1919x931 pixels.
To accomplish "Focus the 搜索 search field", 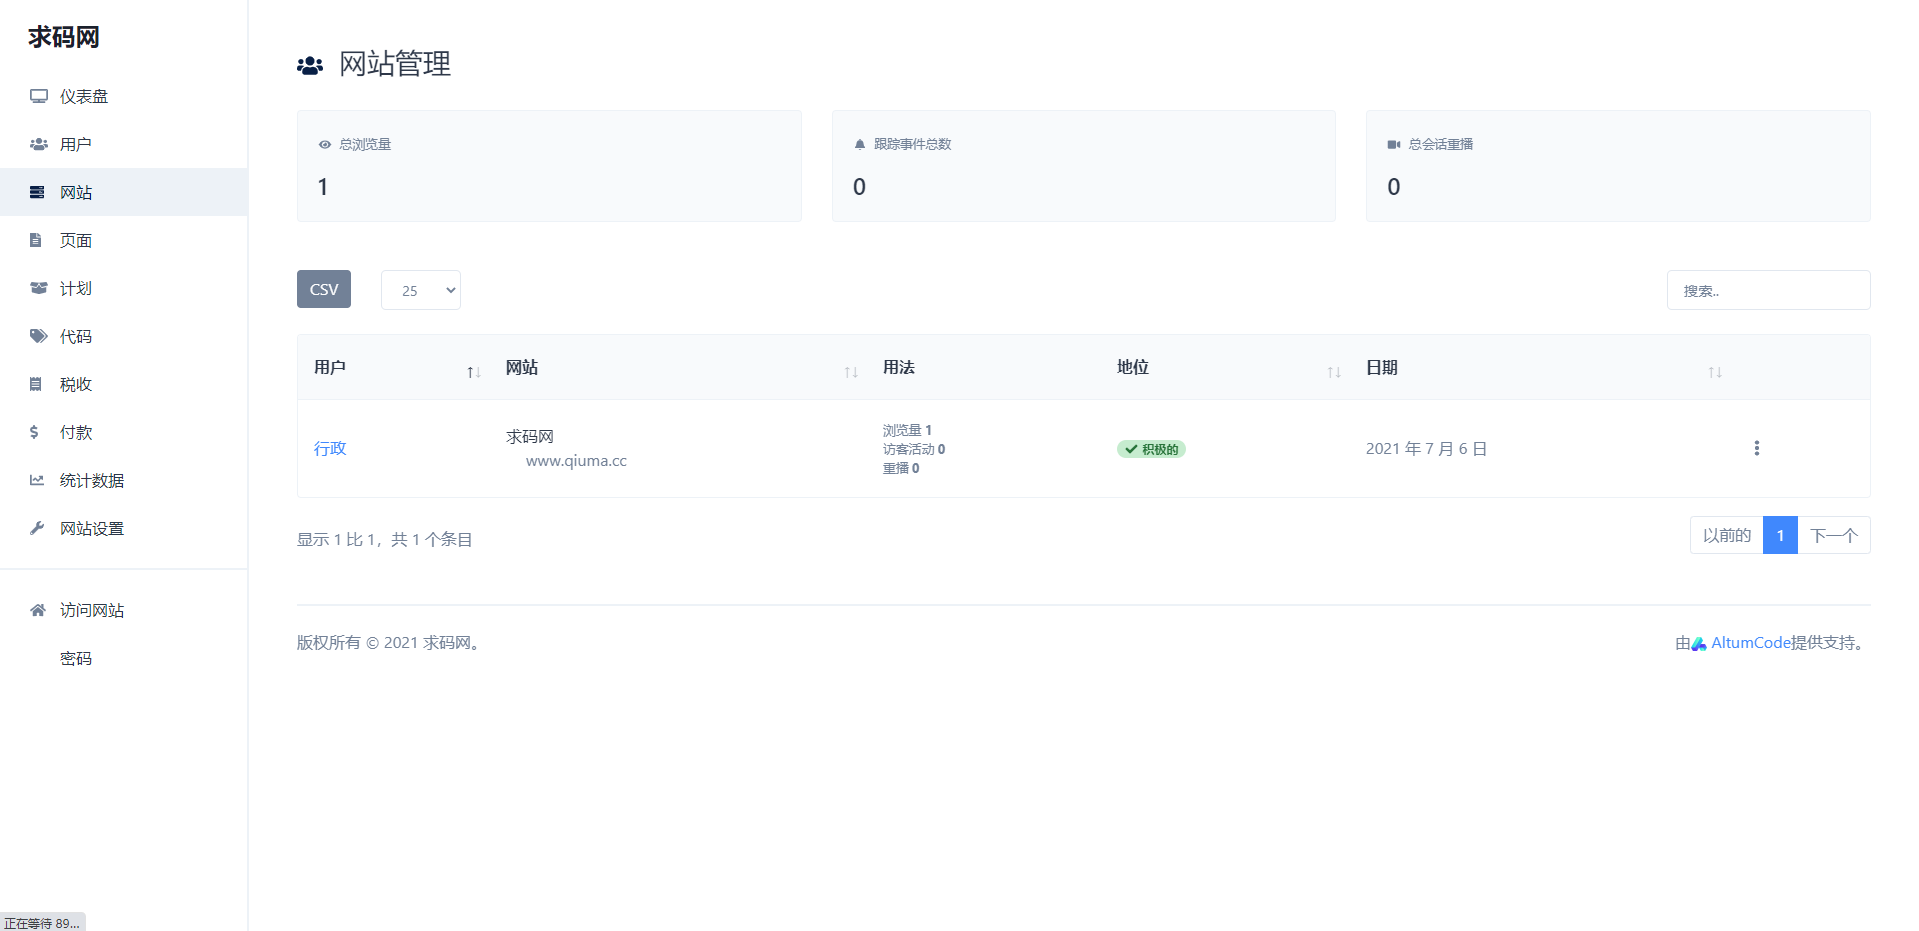I will point(1768,290).
